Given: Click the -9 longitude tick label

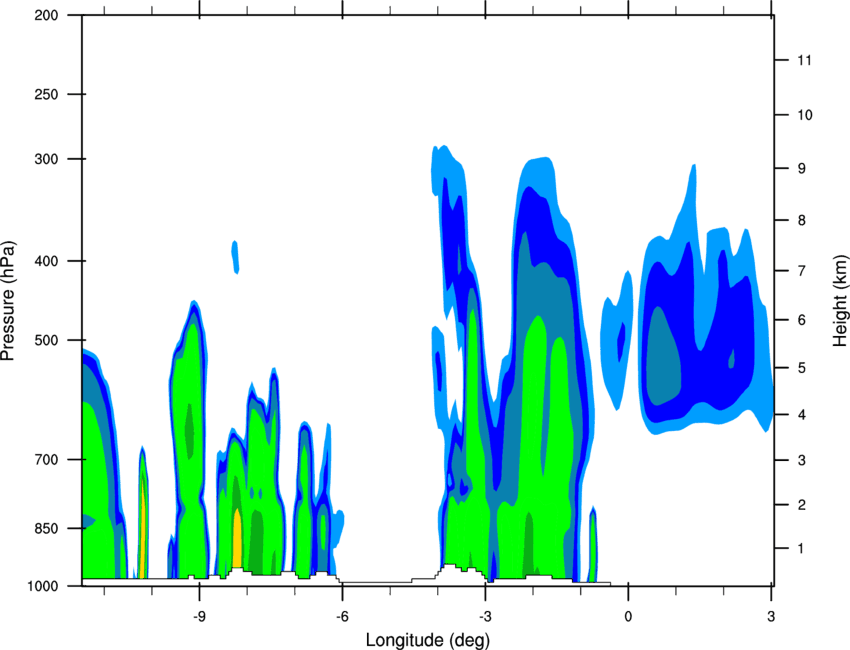Looking at the screenshot, I should tap(199, 616).
